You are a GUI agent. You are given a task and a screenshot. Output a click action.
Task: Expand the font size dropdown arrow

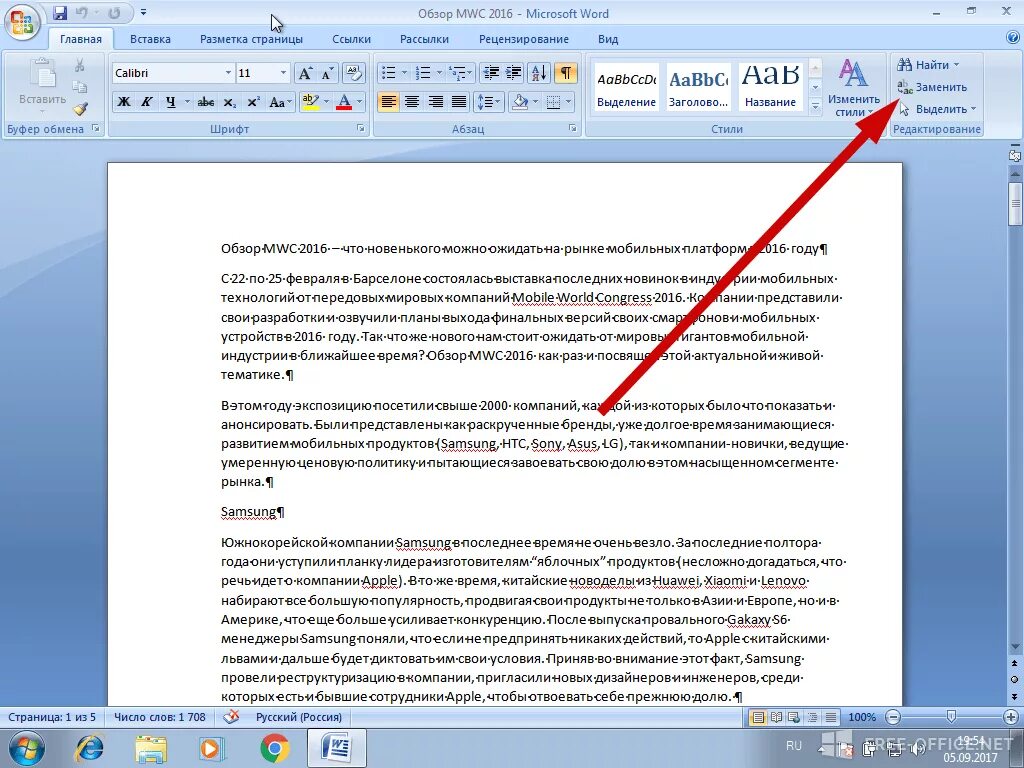pos(283,72)
